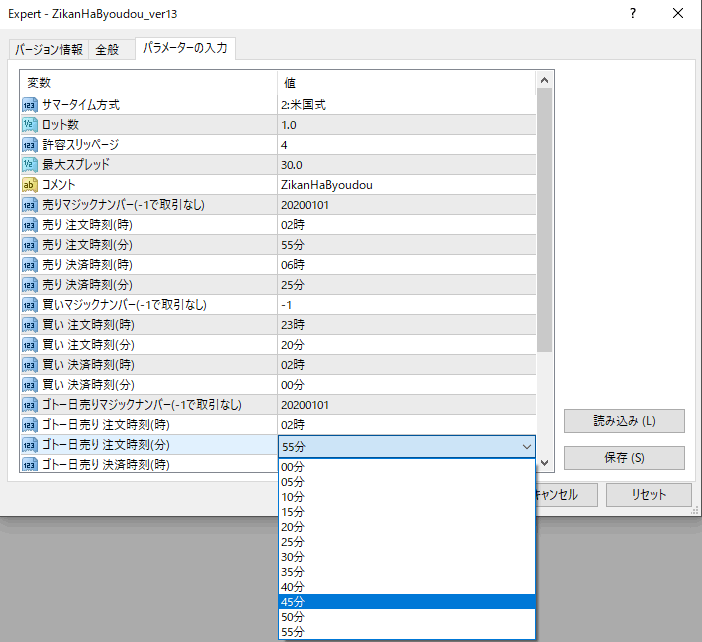Select 30分 from the dropdown list

(407, 557)
